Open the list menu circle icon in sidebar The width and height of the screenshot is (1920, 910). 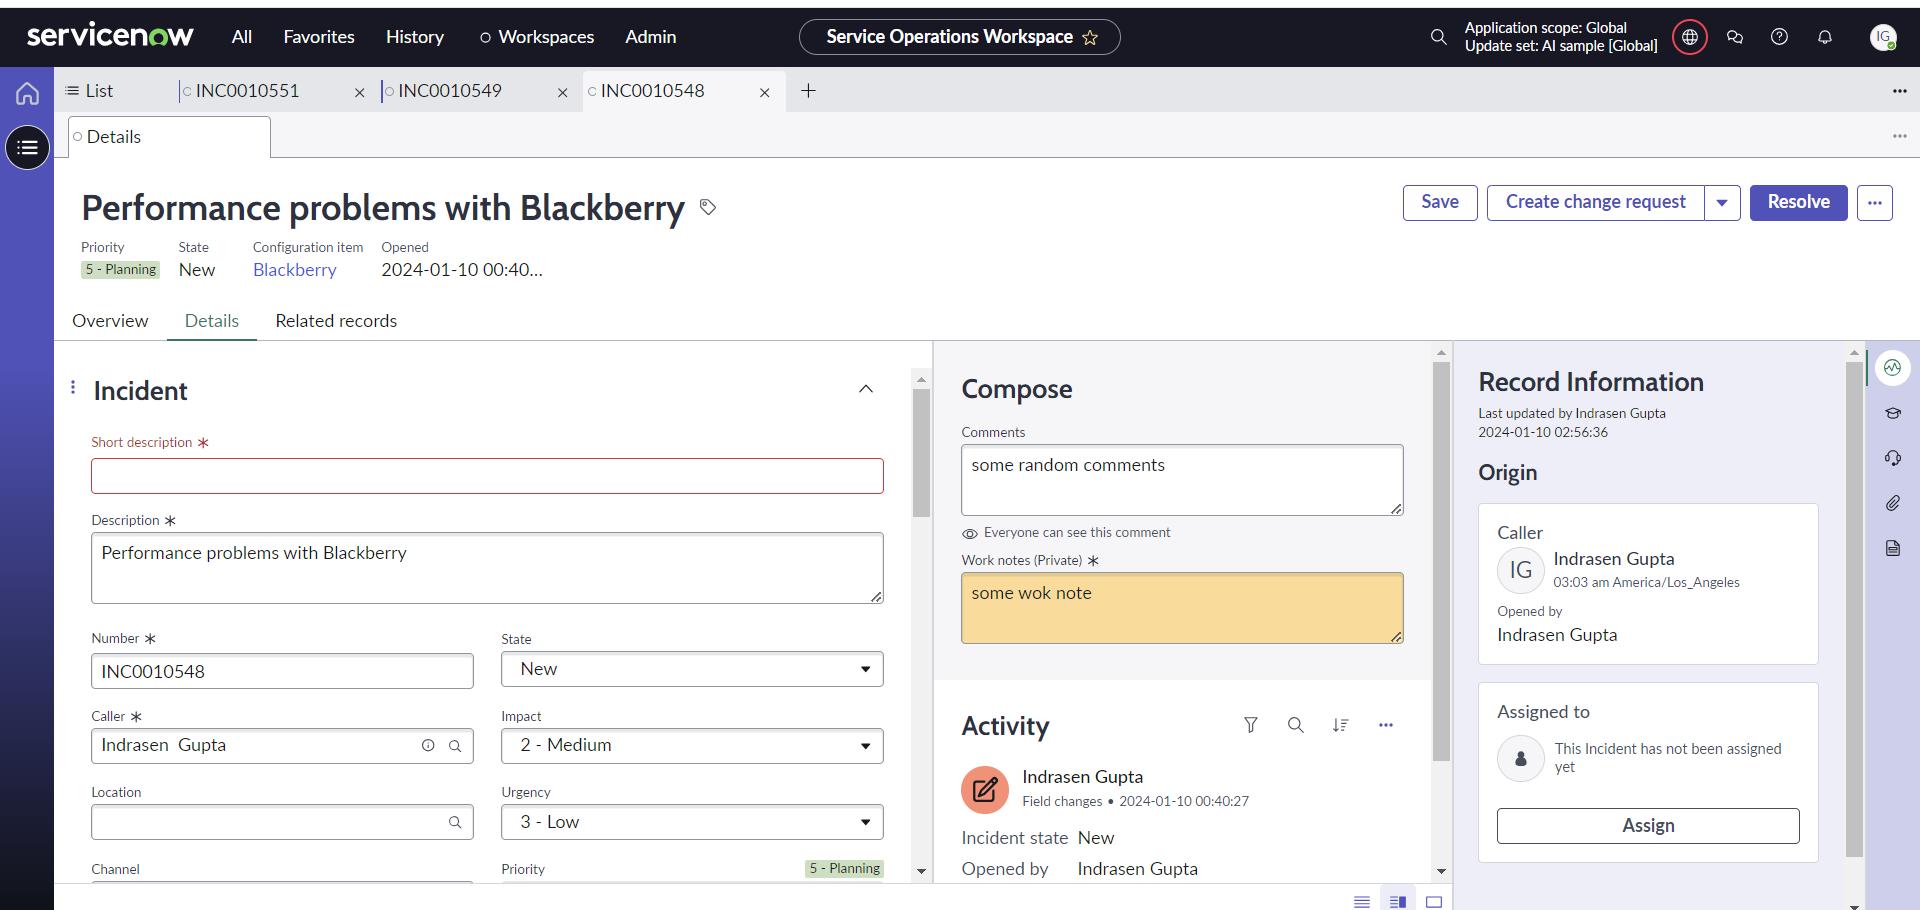pos(28,148)
